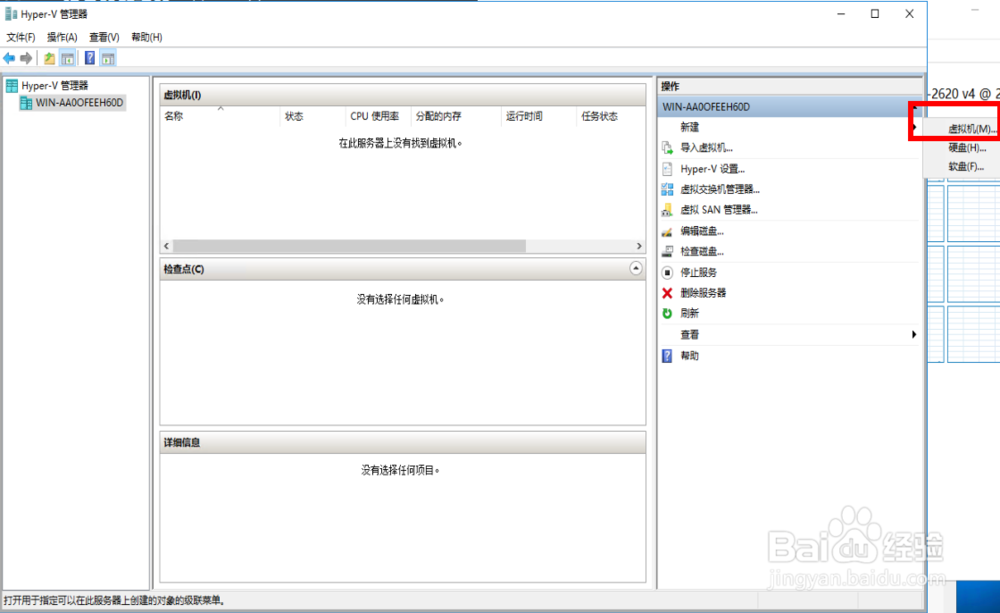Click the Hyper-V 管理器 tree root icon

[11, 85]
